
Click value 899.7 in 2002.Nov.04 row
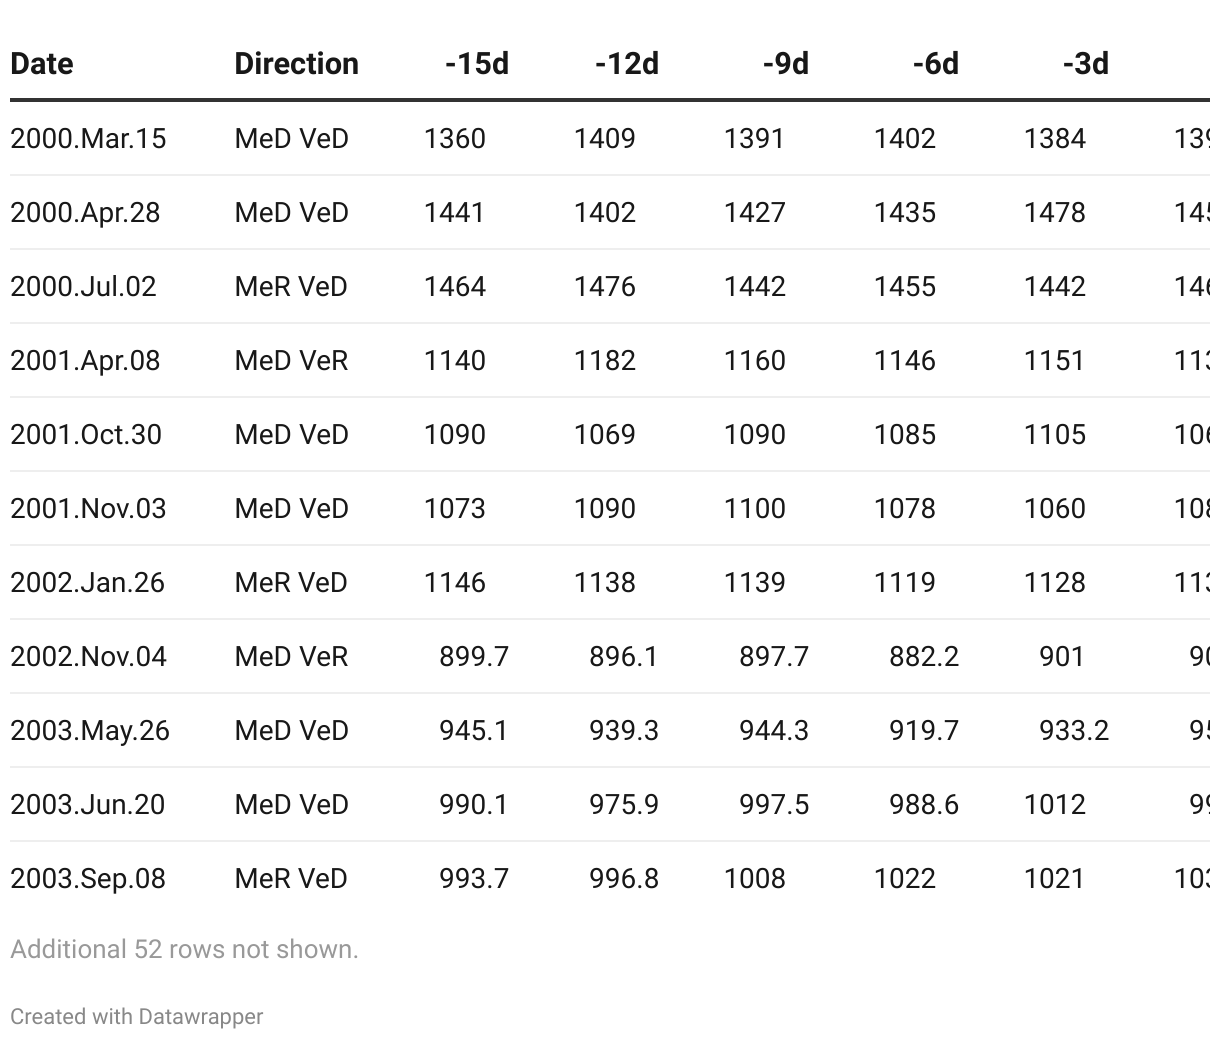point(474,656)
